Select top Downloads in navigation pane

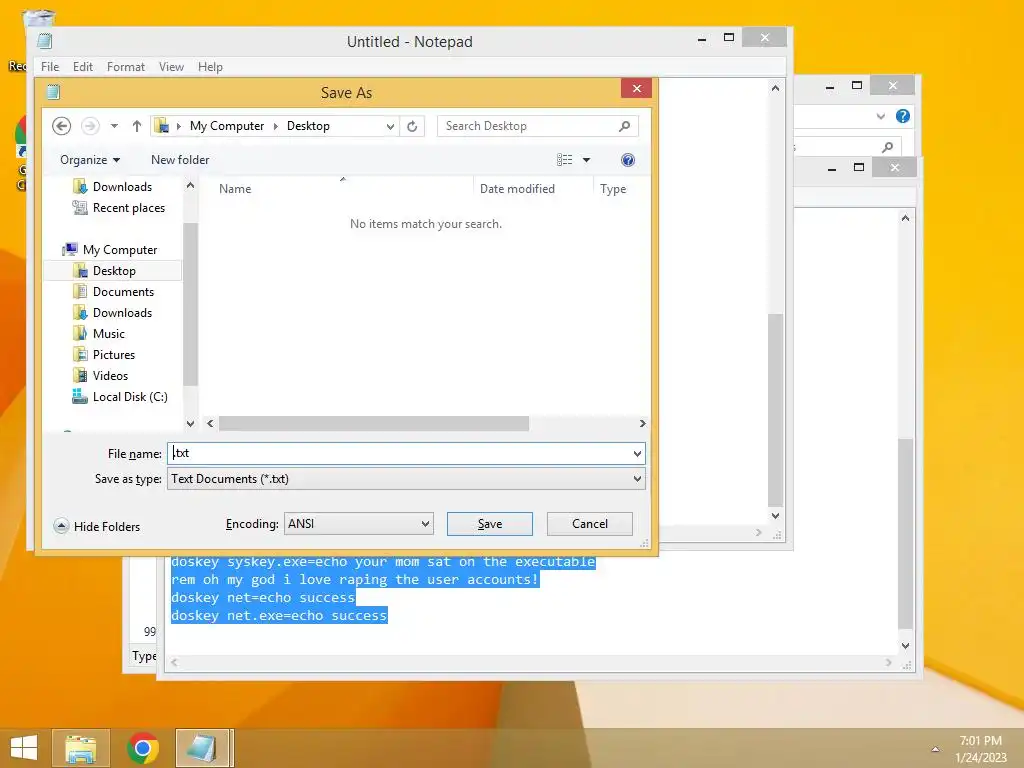coord(121,187)
